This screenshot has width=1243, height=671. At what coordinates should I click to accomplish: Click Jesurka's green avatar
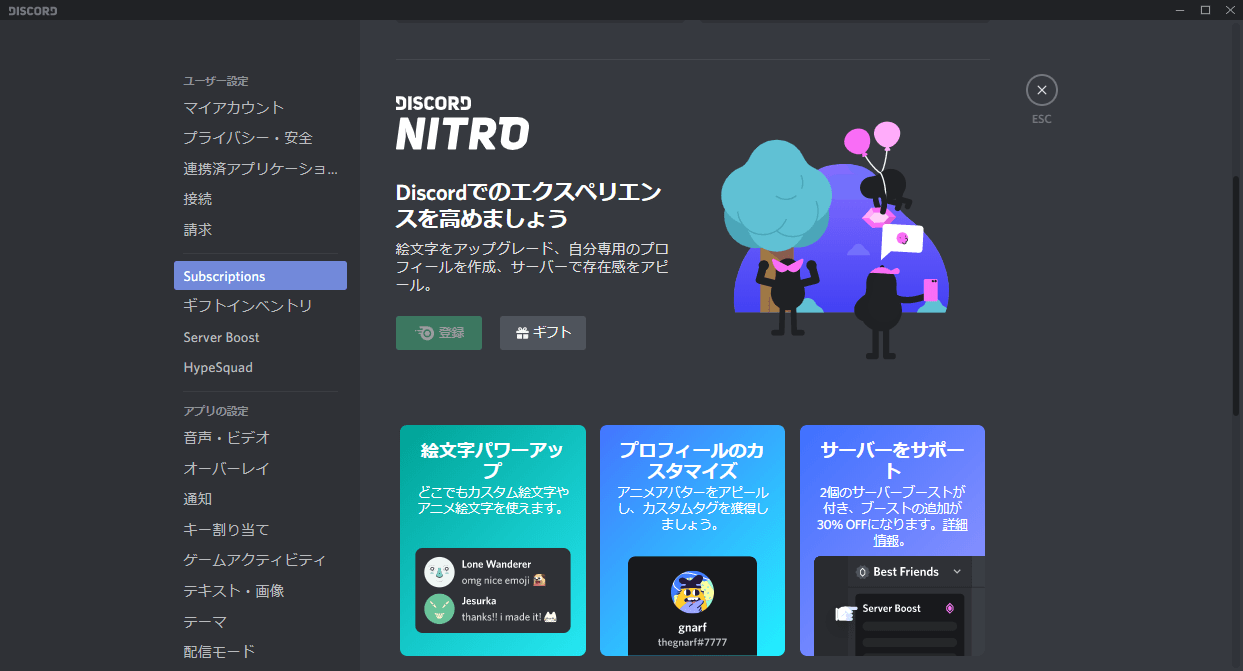439,609
